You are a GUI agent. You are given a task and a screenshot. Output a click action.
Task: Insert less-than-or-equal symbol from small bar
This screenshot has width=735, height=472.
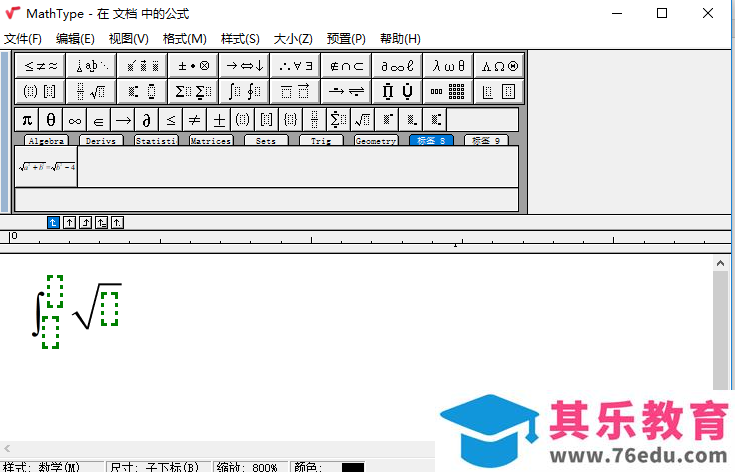click(x=171, y=120)
